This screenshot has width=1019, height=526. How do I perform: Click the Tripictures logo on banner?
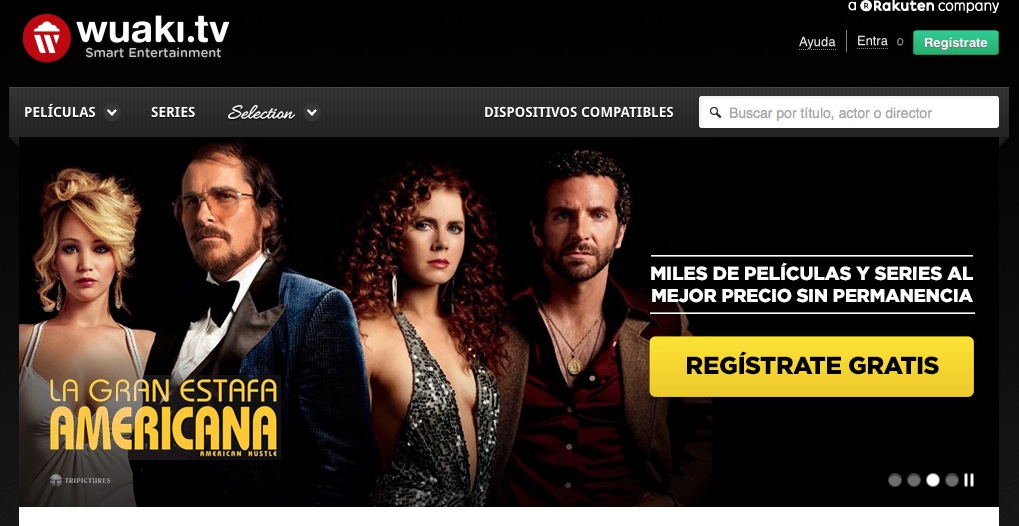80,480
